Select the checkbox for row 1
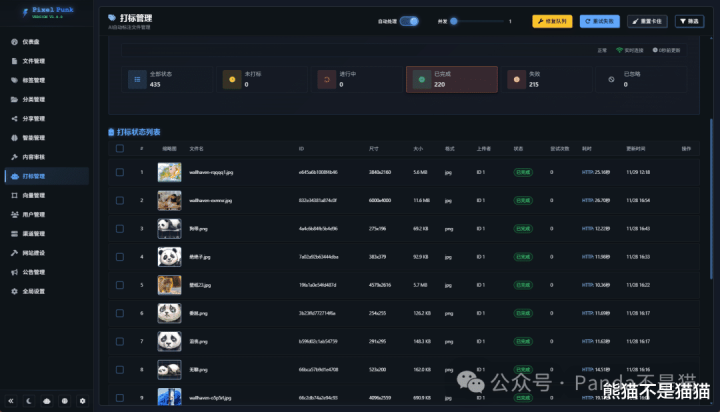This screenshot has height=412, width=720. click(120, 172)
